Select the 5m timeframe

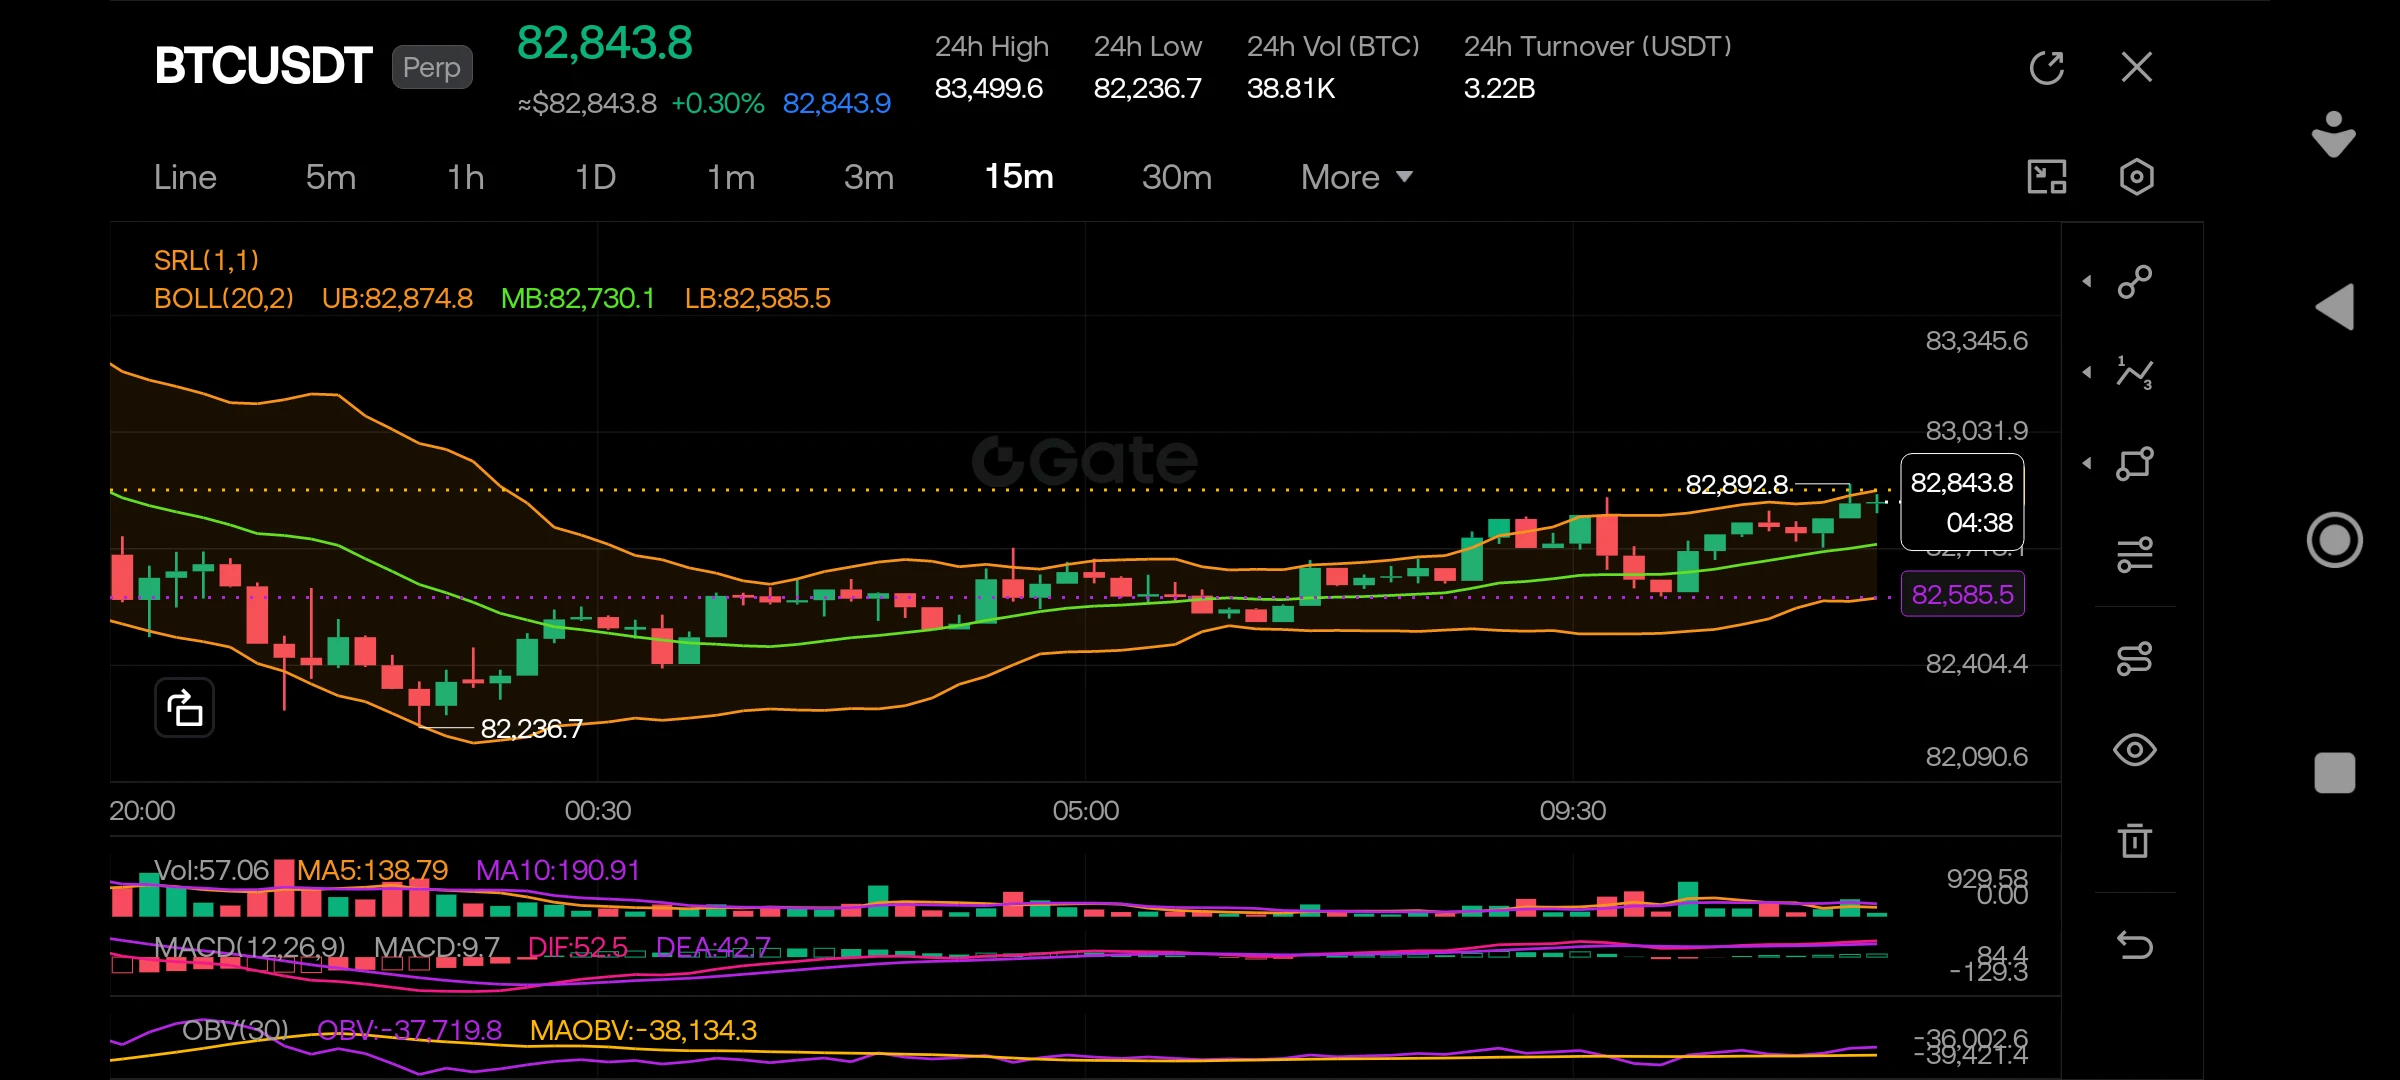pyautogui.click(x=331, y=178)
